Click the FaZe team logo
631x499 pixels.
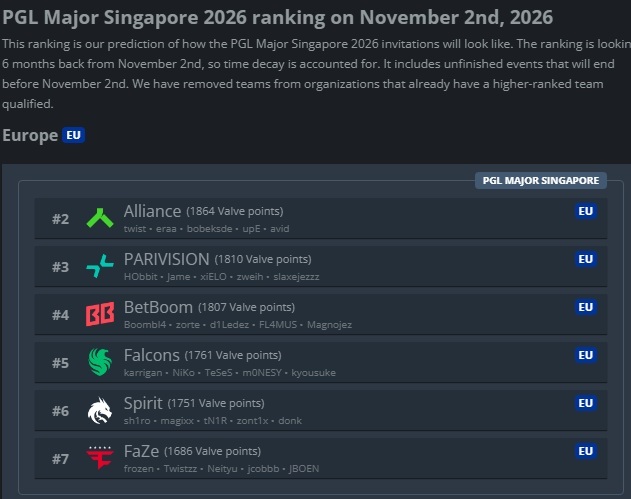(100, 458)
